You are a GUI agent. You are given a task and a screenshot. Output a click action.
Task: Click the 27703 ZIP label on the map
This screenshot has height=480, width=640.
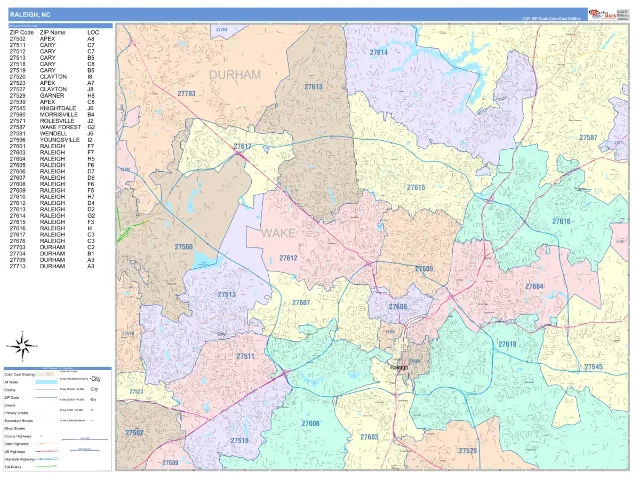[x=186, y=93]
